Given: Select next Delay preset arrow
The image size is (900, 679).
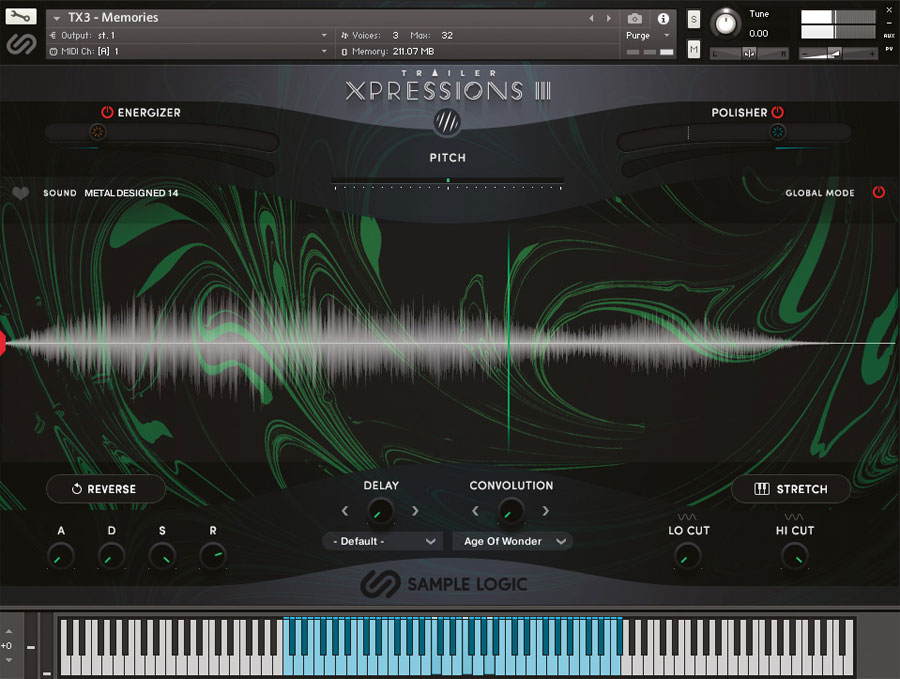Looking at the screenshot, I should (415, 510).
